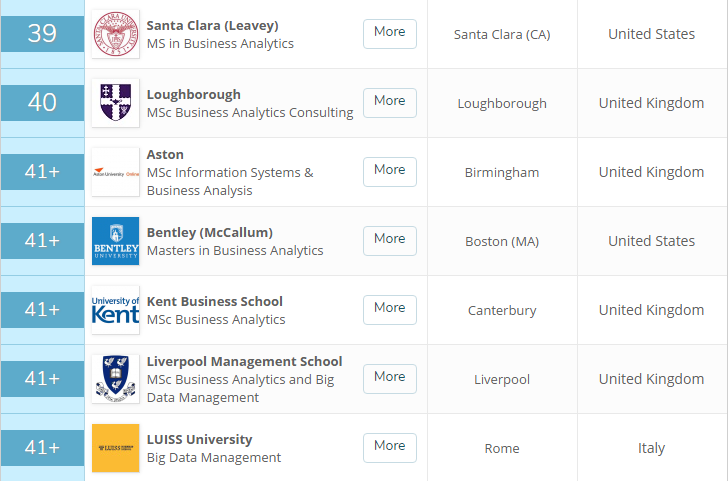Show More info for Aston
The height and width of the screenshot is (481, 728).
tap(389, 170)
